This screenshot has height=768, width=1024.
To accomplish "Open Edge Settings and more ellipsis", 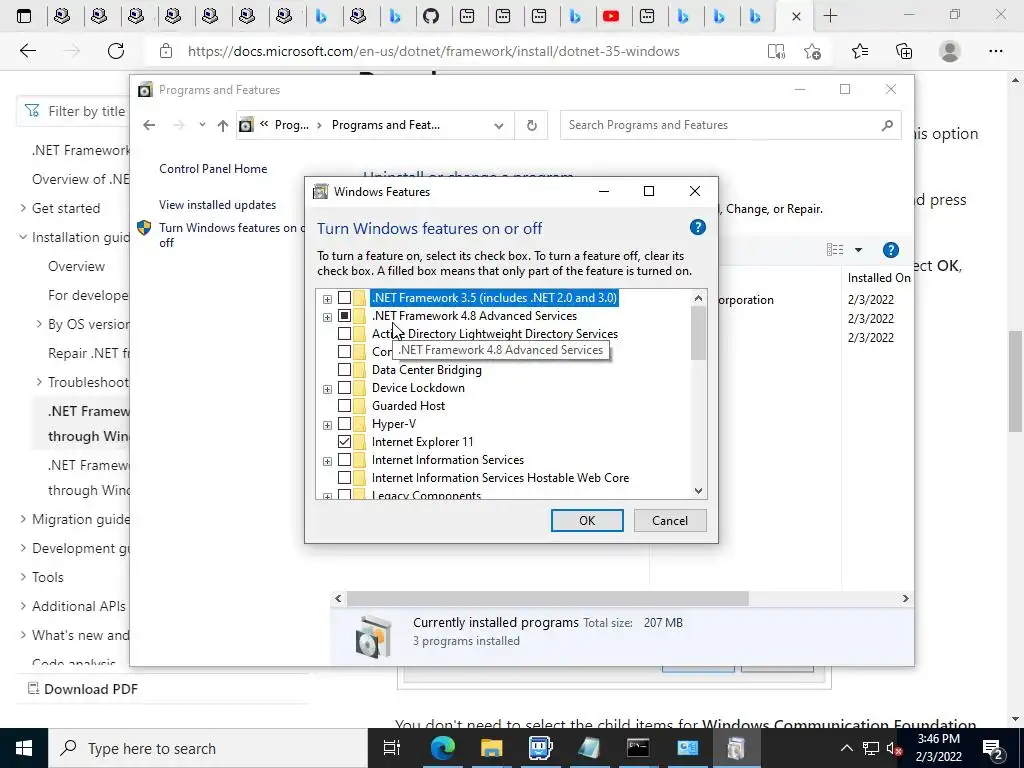I will click(995, 51).
